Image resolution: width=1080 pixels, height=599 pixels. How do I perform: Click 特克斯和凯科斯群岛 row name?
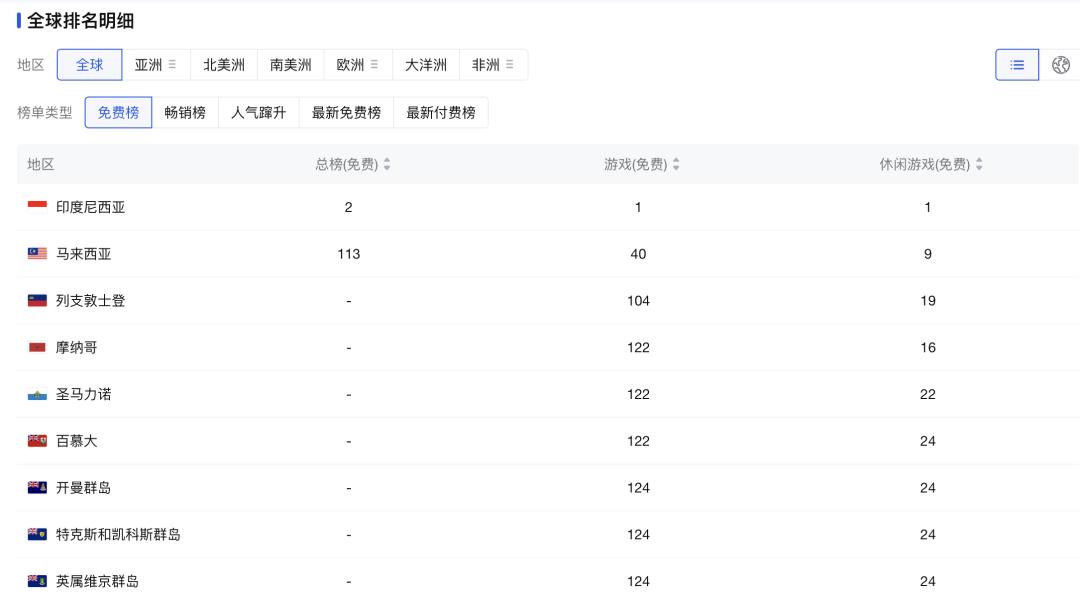coord(118,535)
